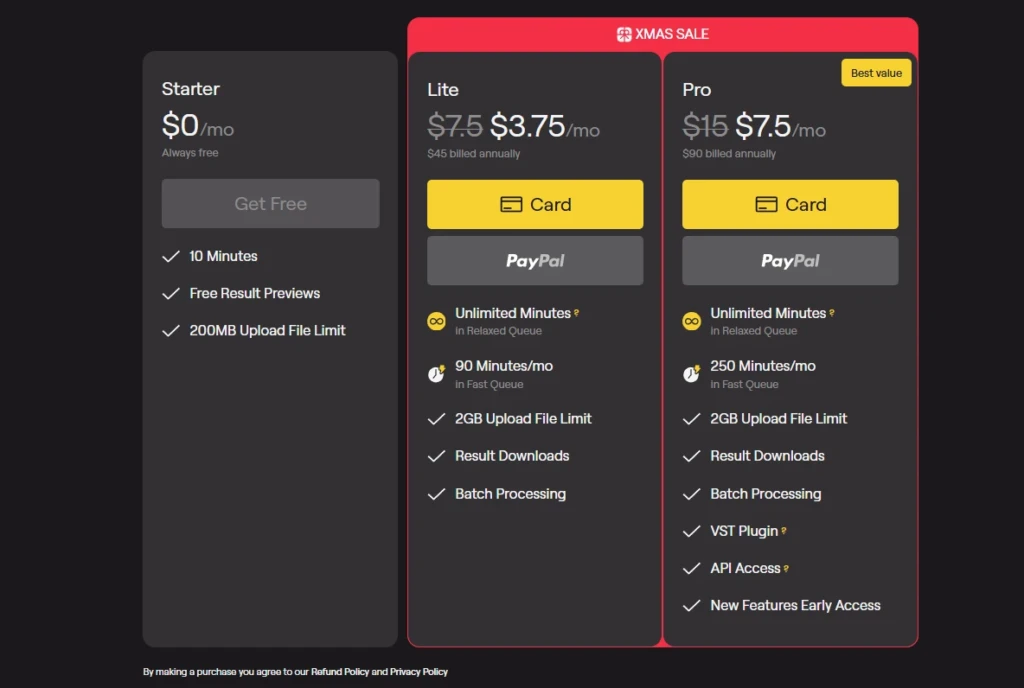Click the Pro plan Card payment button
Viewport: 1024px width, 688px height.
point(790,204)
